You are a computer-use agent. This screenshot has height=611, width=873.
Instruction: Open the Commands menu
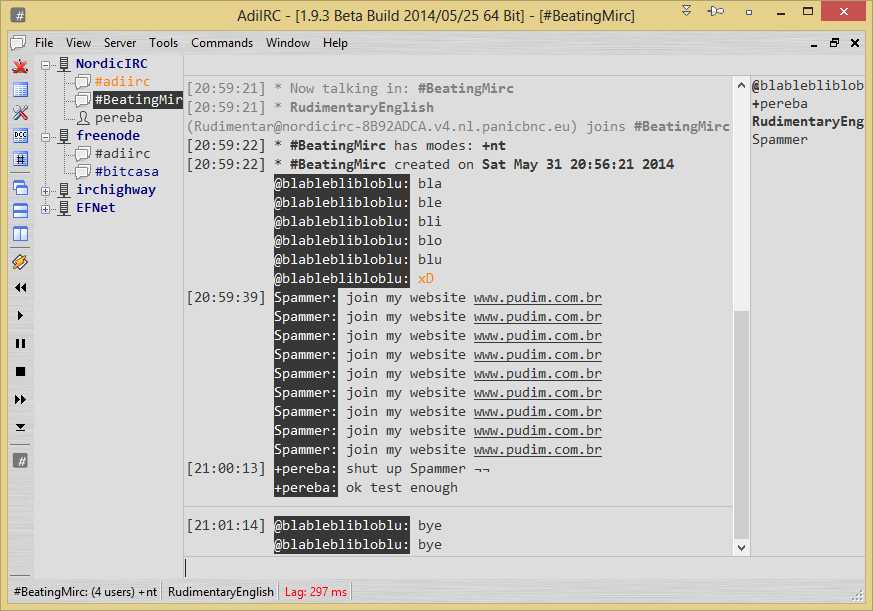[222, 43]
